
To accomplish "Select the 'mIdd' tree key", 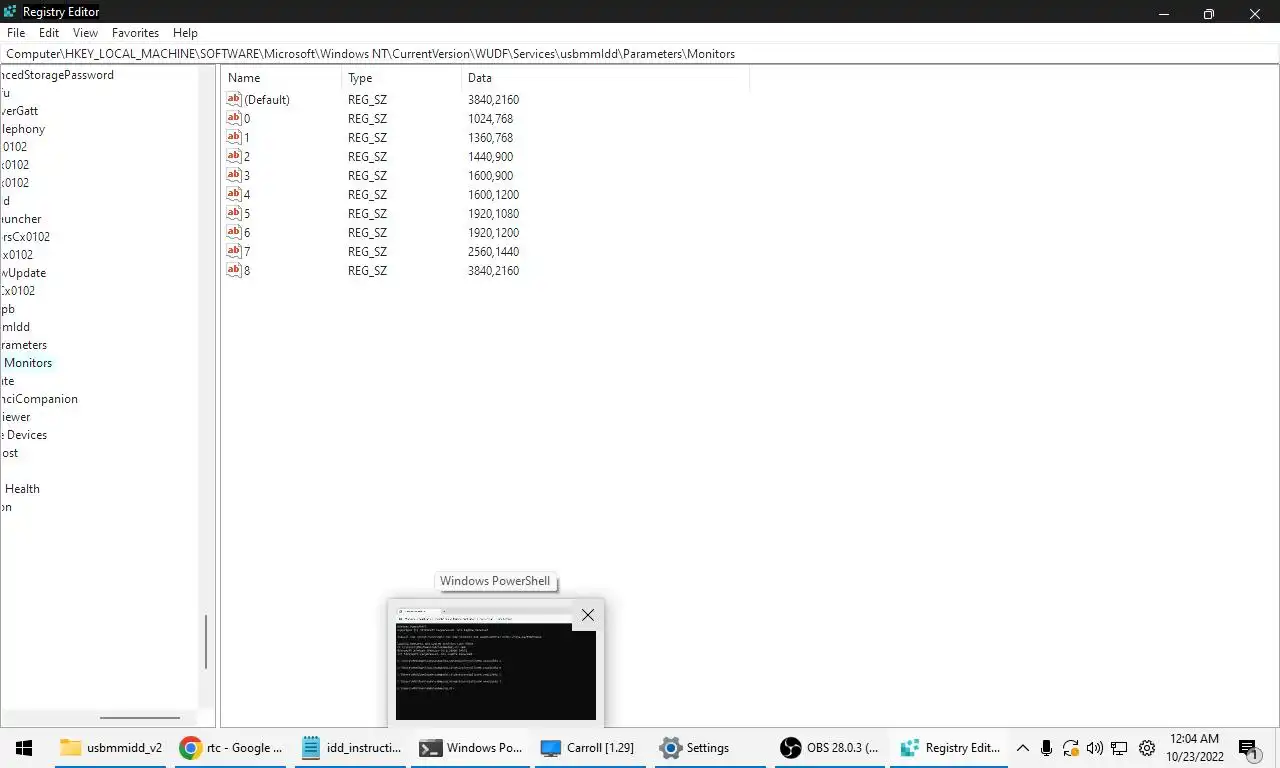I will click(x=15, y=327).
